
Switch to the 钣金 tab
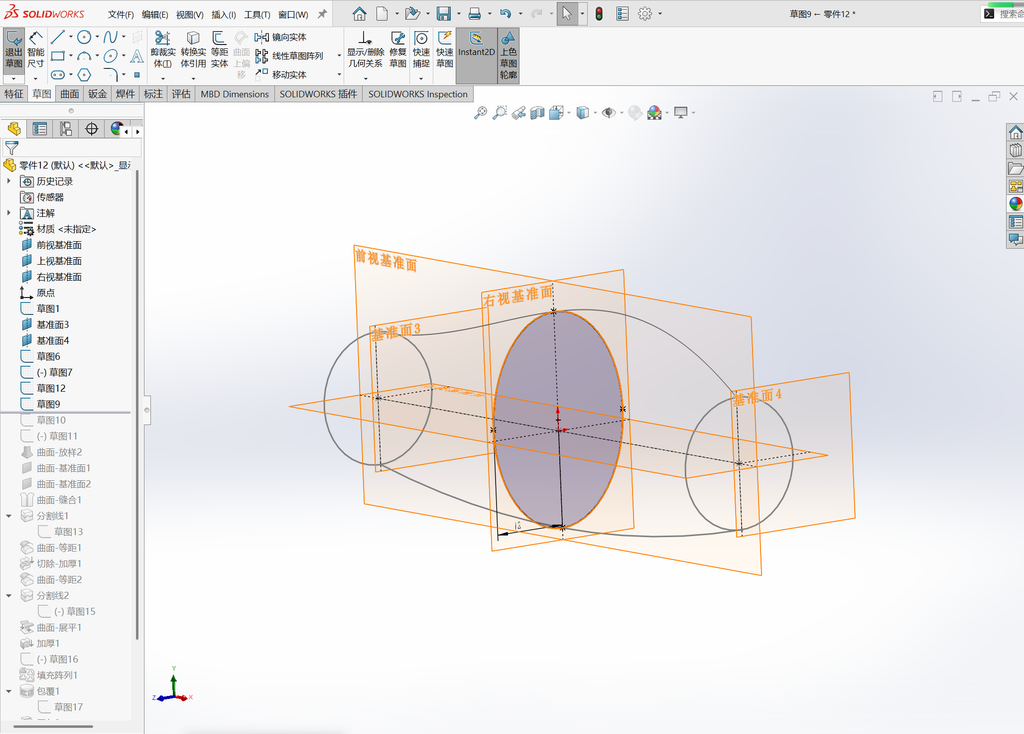tap(97, 94)
